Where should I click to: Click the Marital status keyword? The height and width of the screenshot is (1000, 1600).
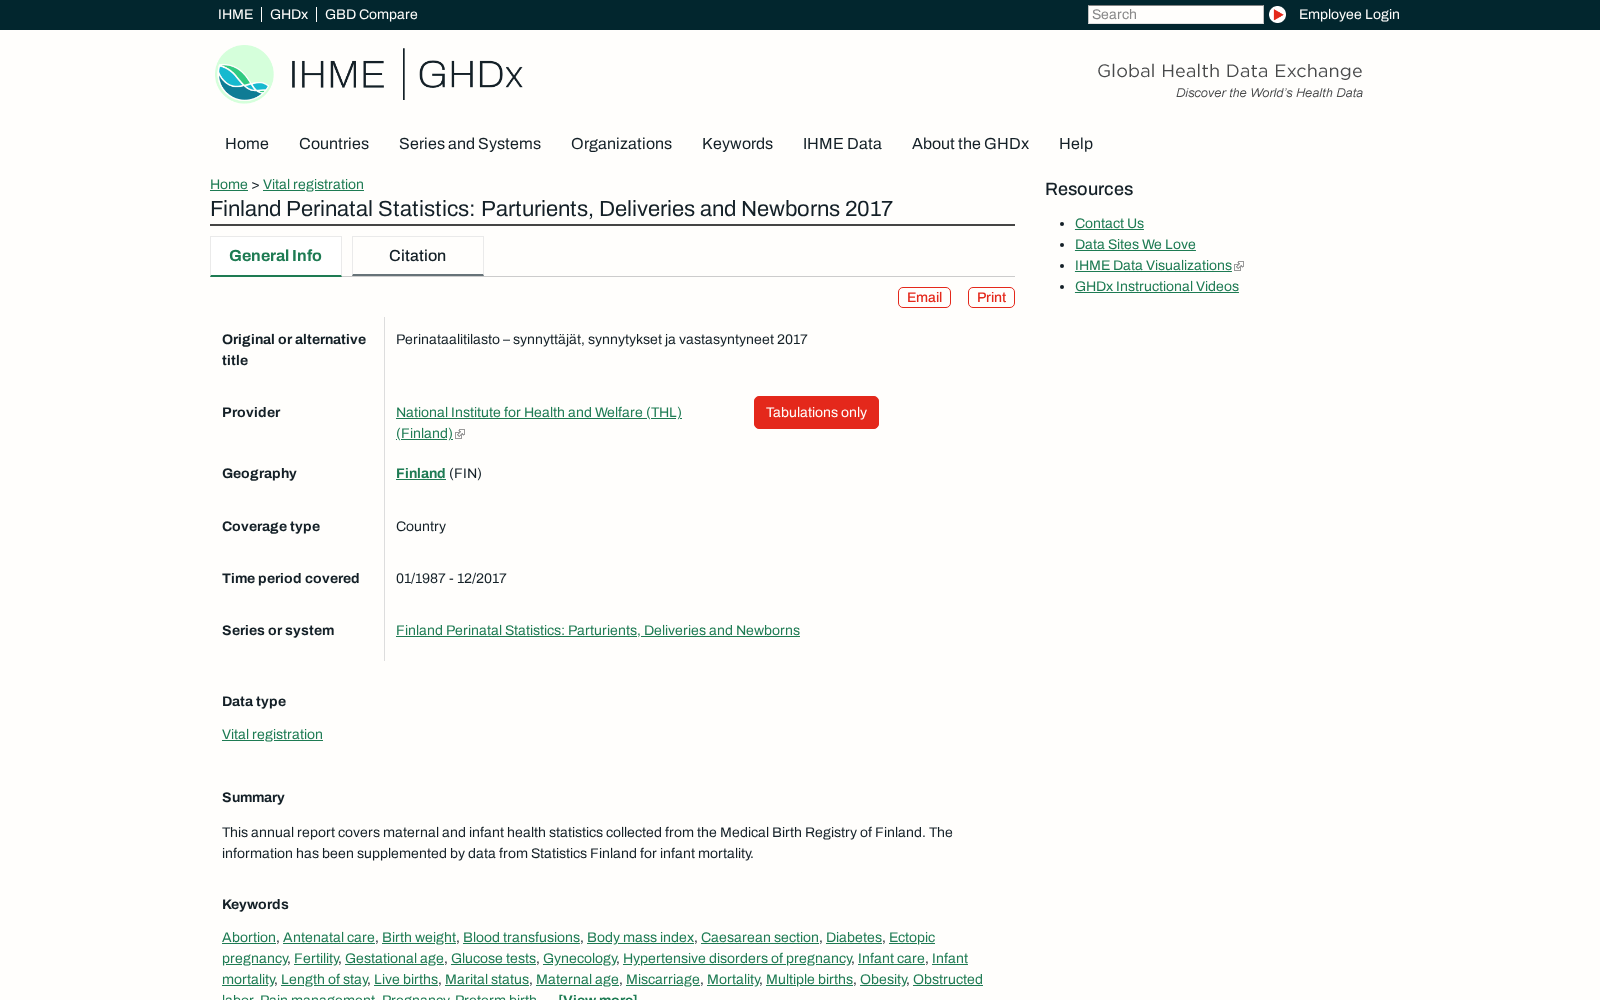(487, 980)
